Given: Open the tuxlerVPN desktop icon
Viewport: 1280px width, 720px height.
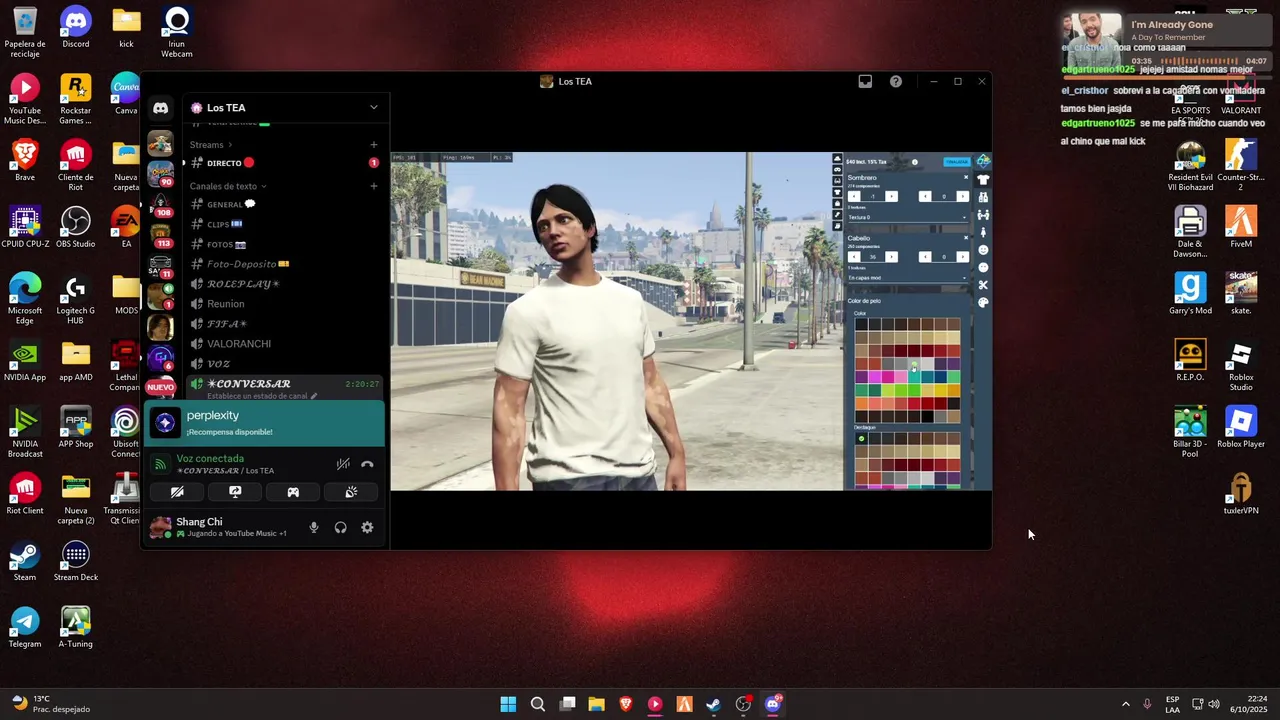Looking at the screenshot, I should coord(1241,495).
